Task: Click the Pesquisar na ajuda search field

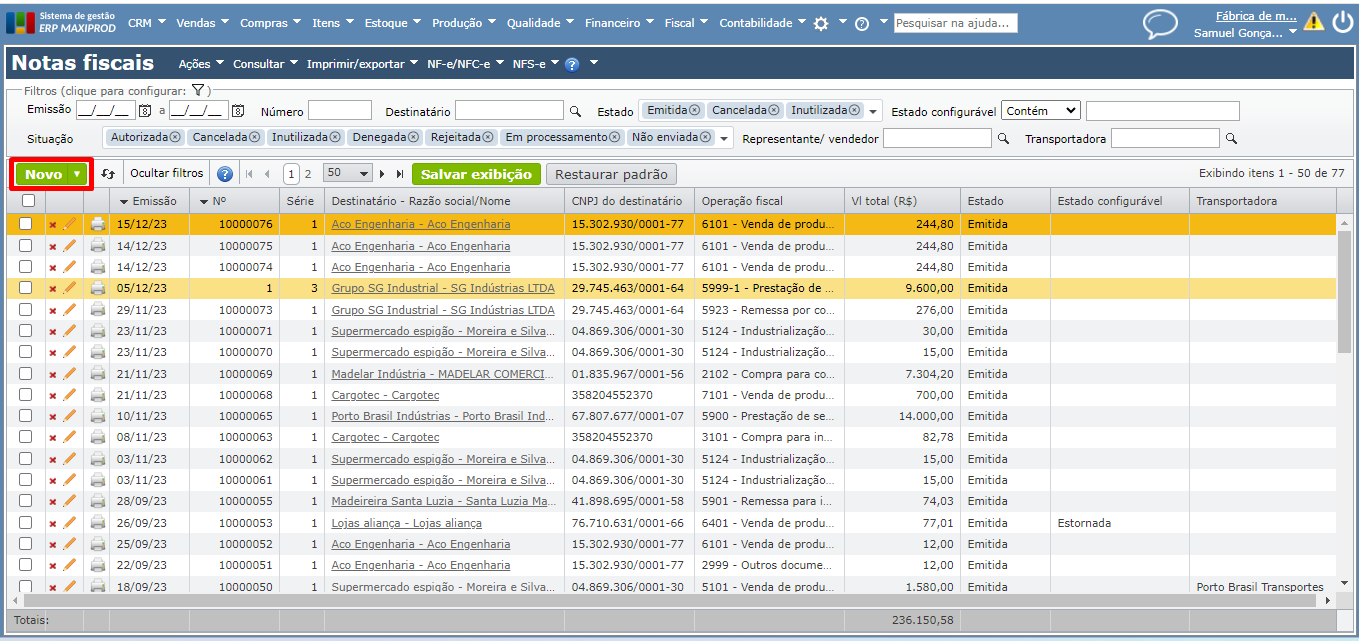Action: tap(955, 23)
